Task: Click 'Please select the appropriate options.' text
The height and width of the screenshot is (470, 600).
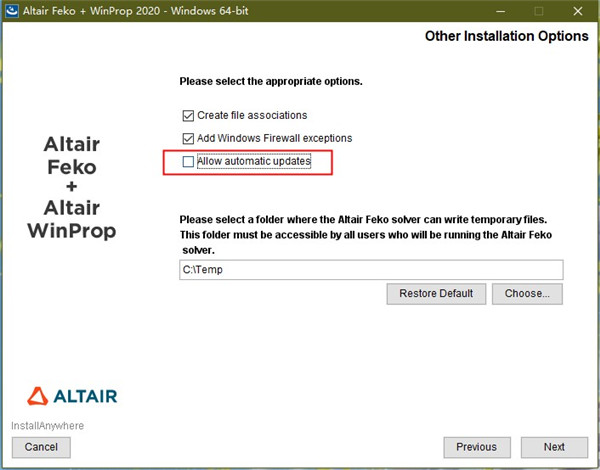Action: point(271,82)
